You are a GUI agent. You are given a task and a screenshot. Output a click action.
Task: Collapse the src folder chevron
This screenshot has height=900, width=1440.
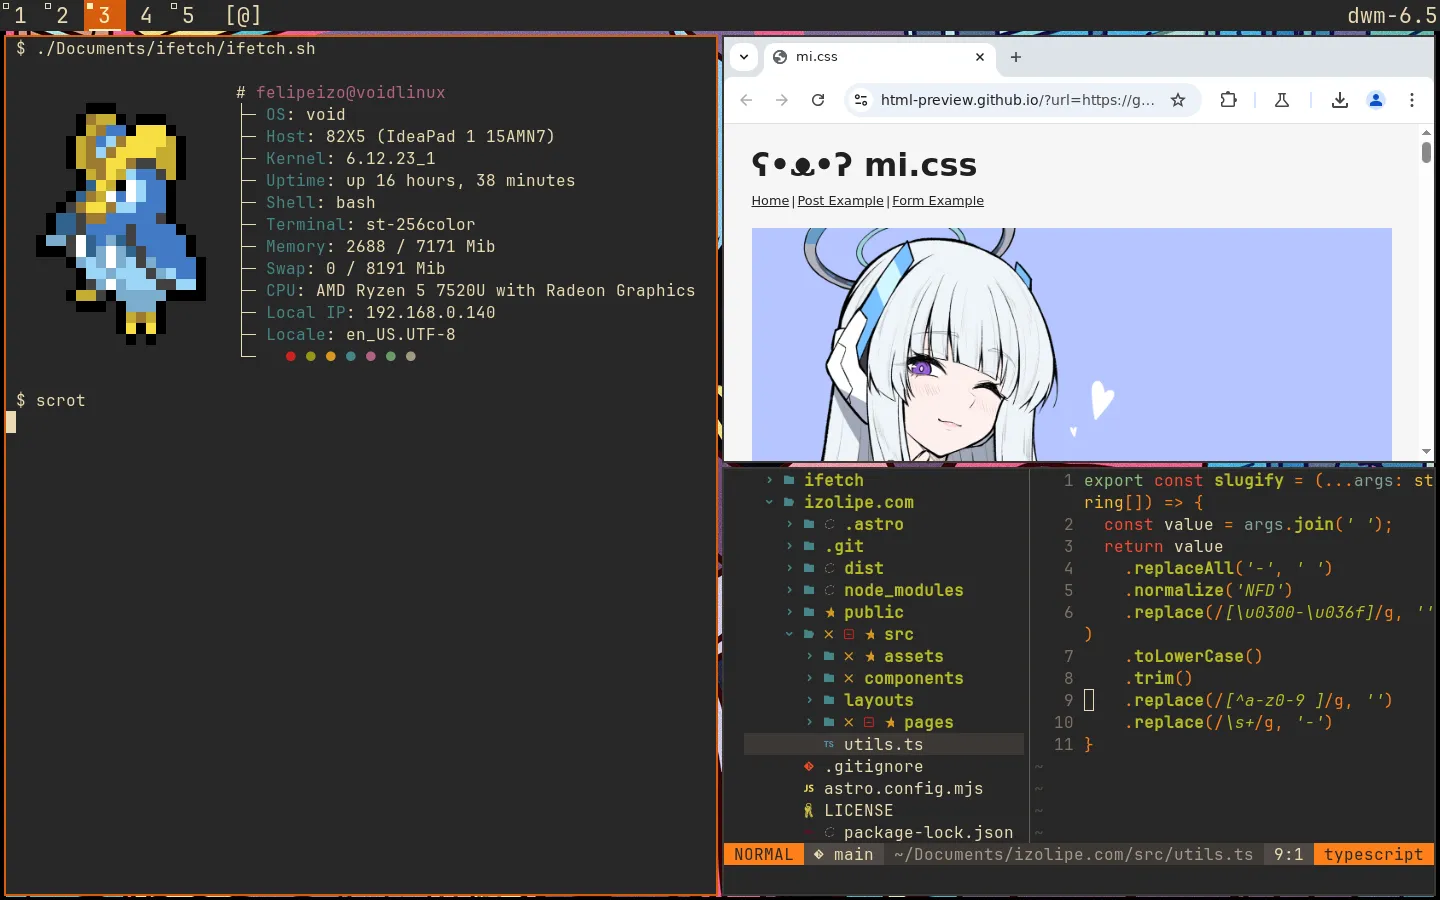[789, 635]
